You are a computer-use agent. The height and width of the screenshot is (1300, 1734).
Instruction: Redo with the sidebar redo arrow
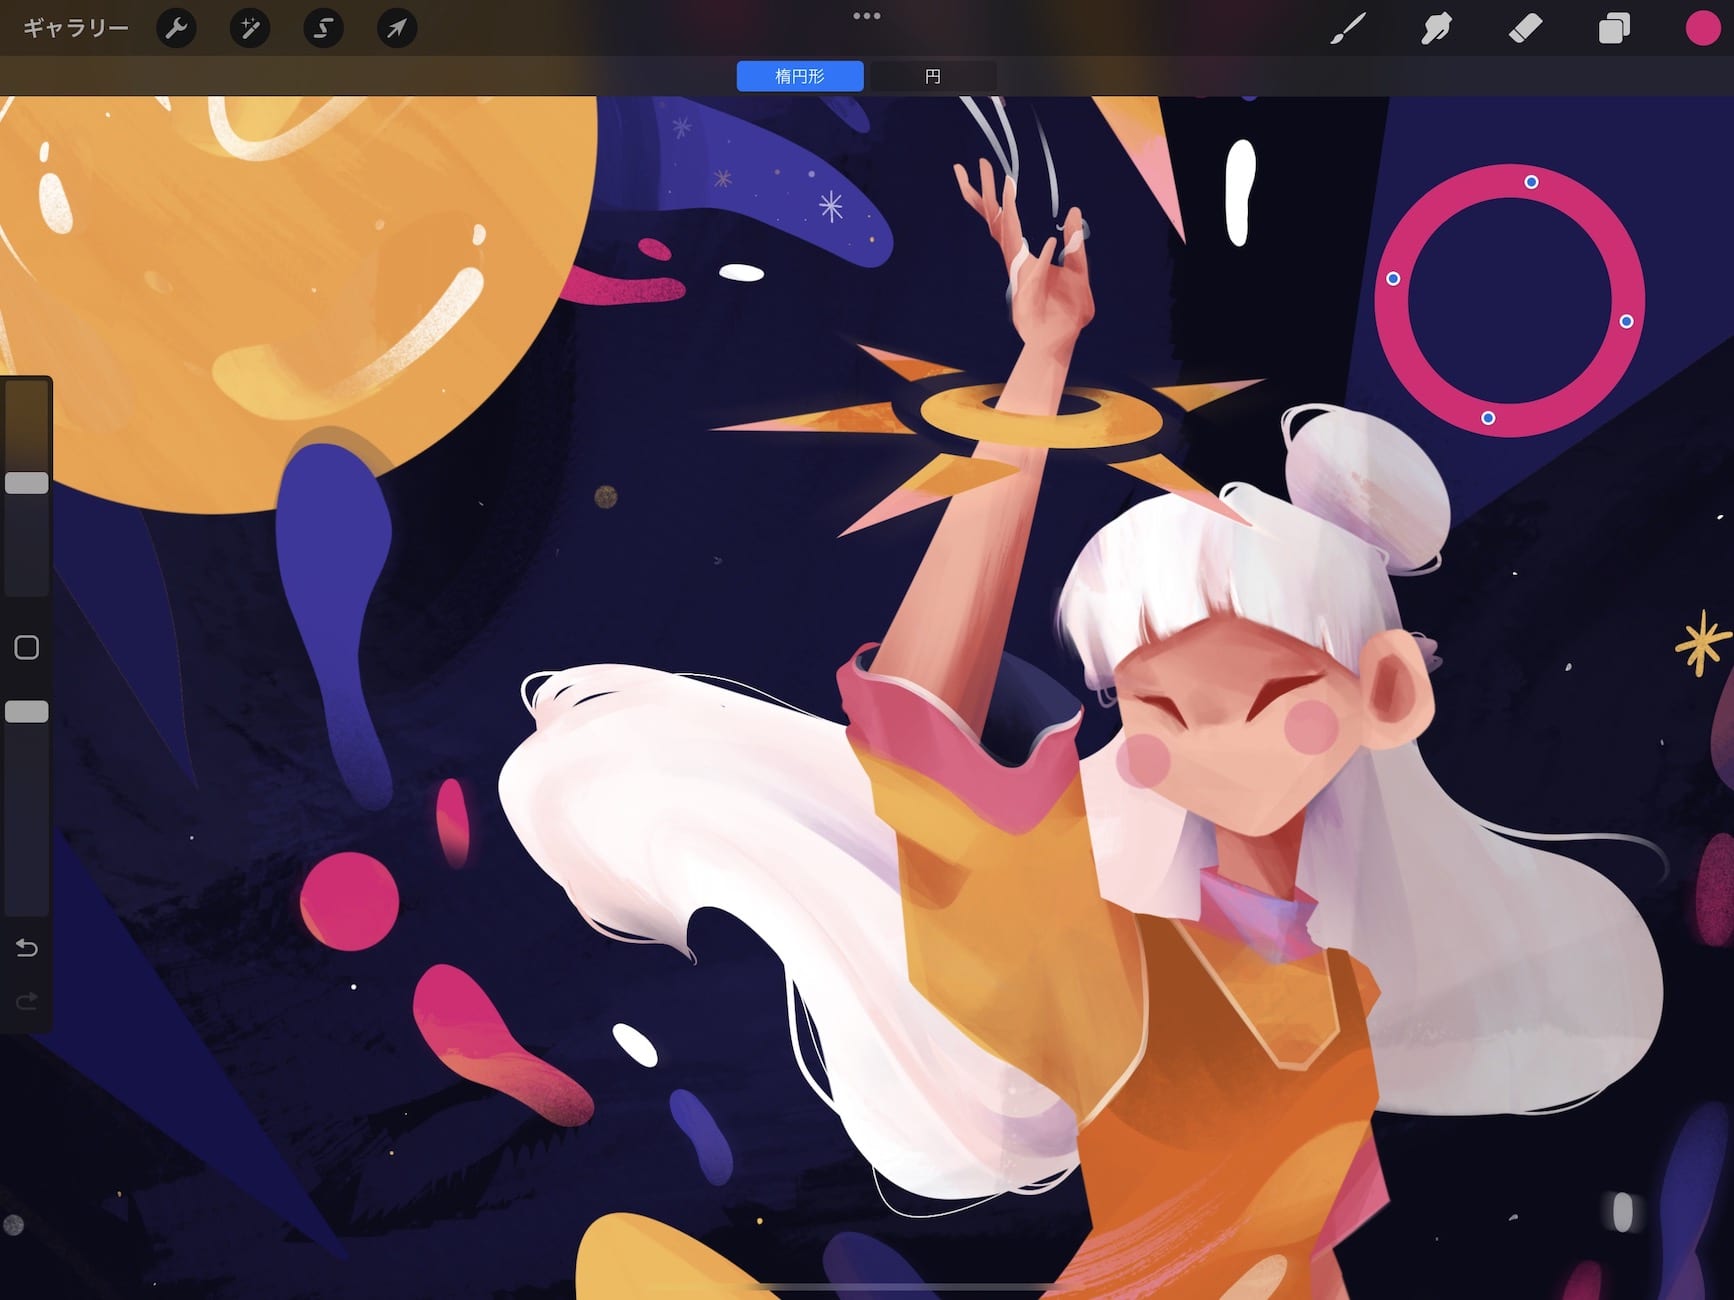point(27,1000)
